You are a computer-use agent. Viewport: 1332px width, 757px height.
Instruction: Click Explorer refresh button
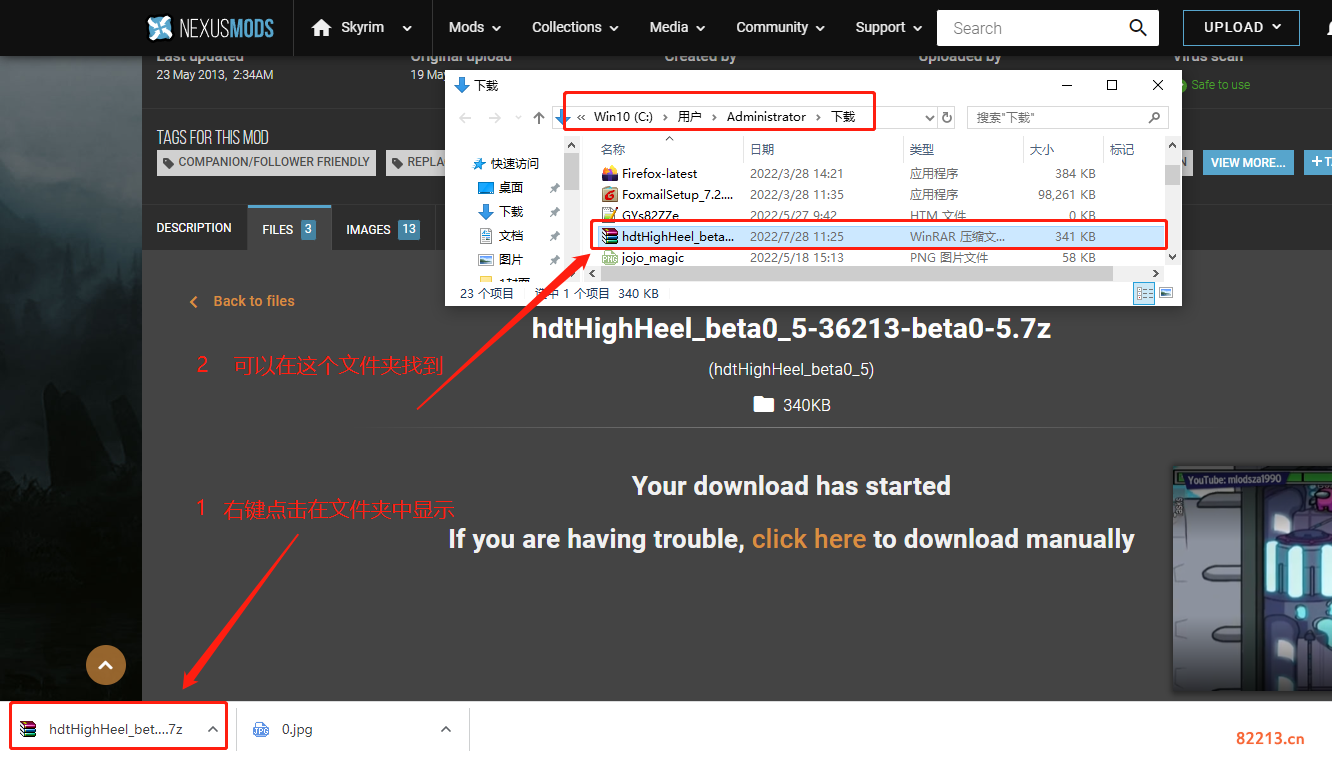[947, 117]
